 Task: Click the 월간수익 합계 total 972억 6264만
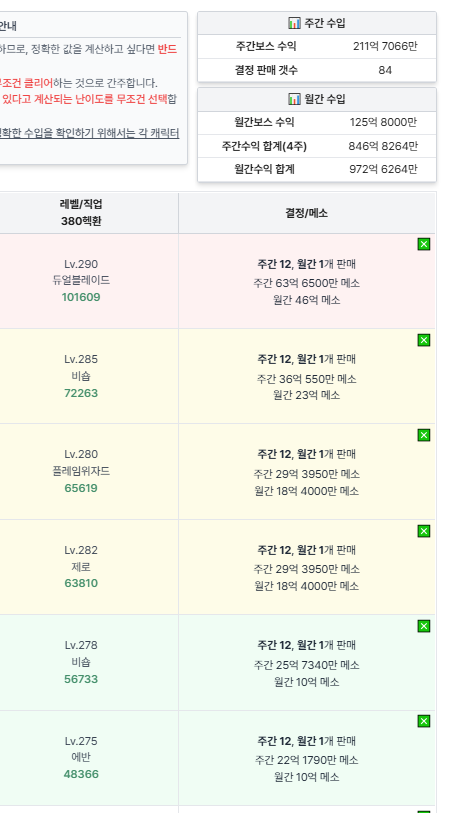(x=383, y=169)
